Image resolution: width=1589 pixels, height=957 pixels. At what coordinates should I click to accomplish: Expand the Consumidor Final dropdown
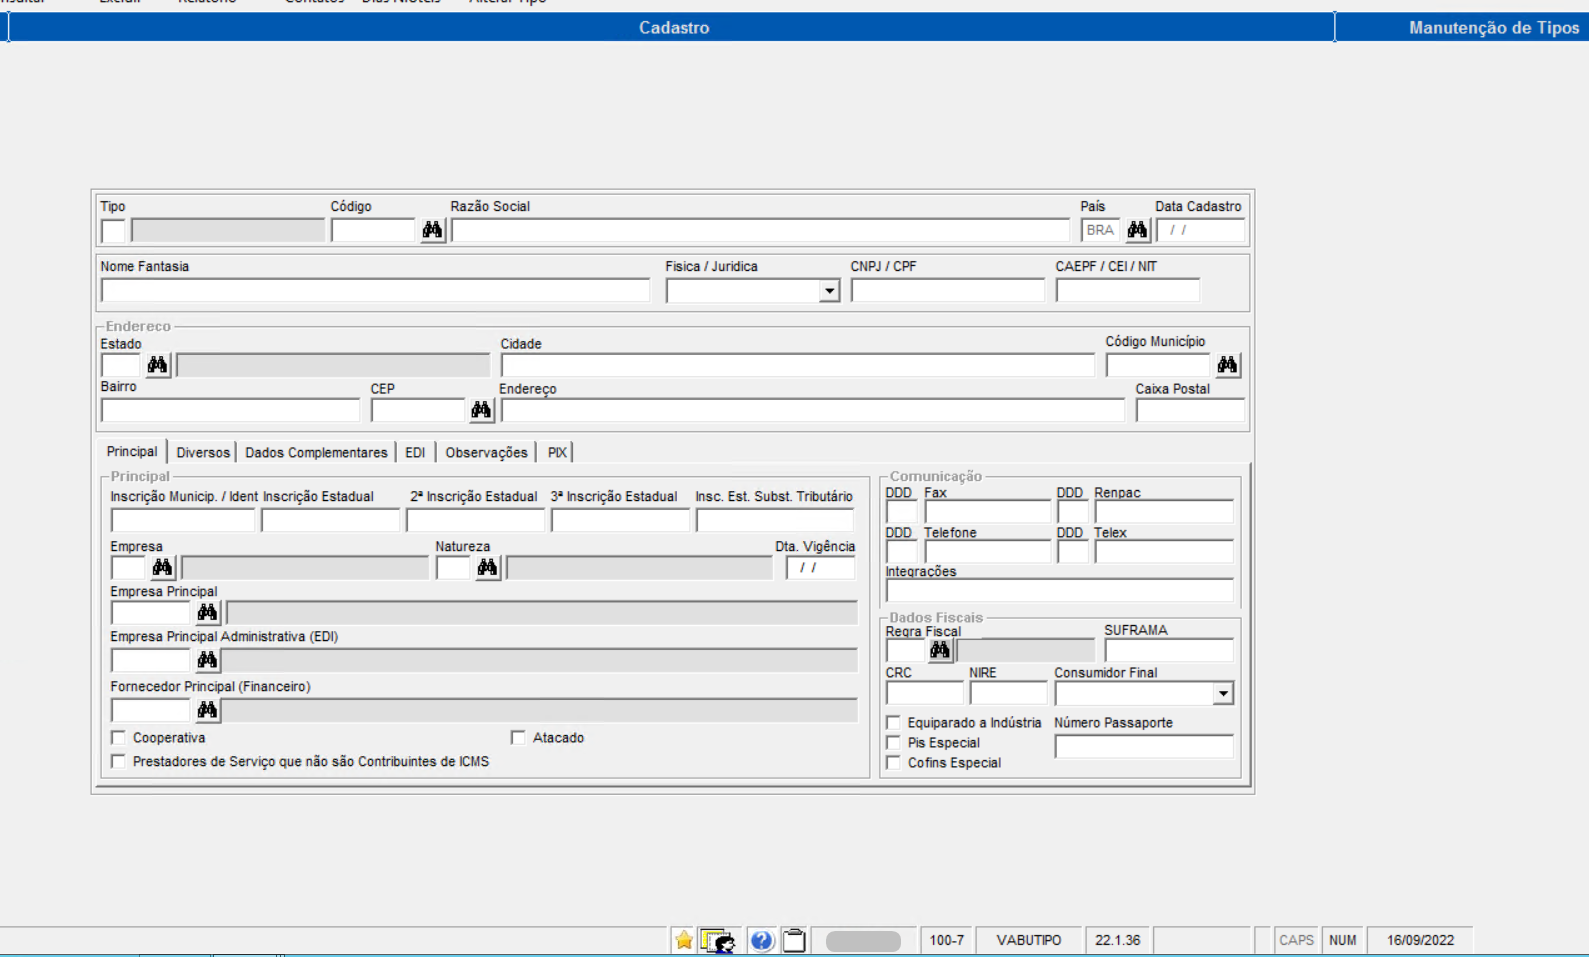click(1223, 694)
